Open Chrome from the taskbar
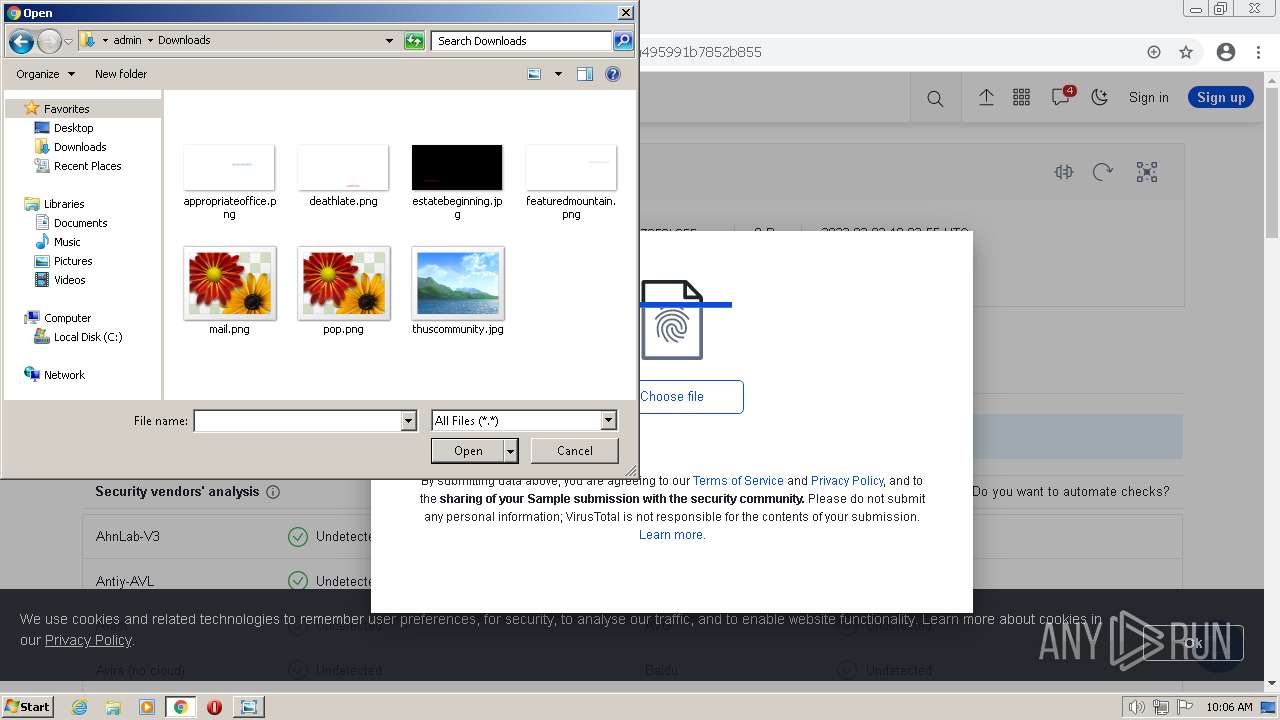Image resolution: width=1280 pixels, height=720 pixels. point(180,707)
